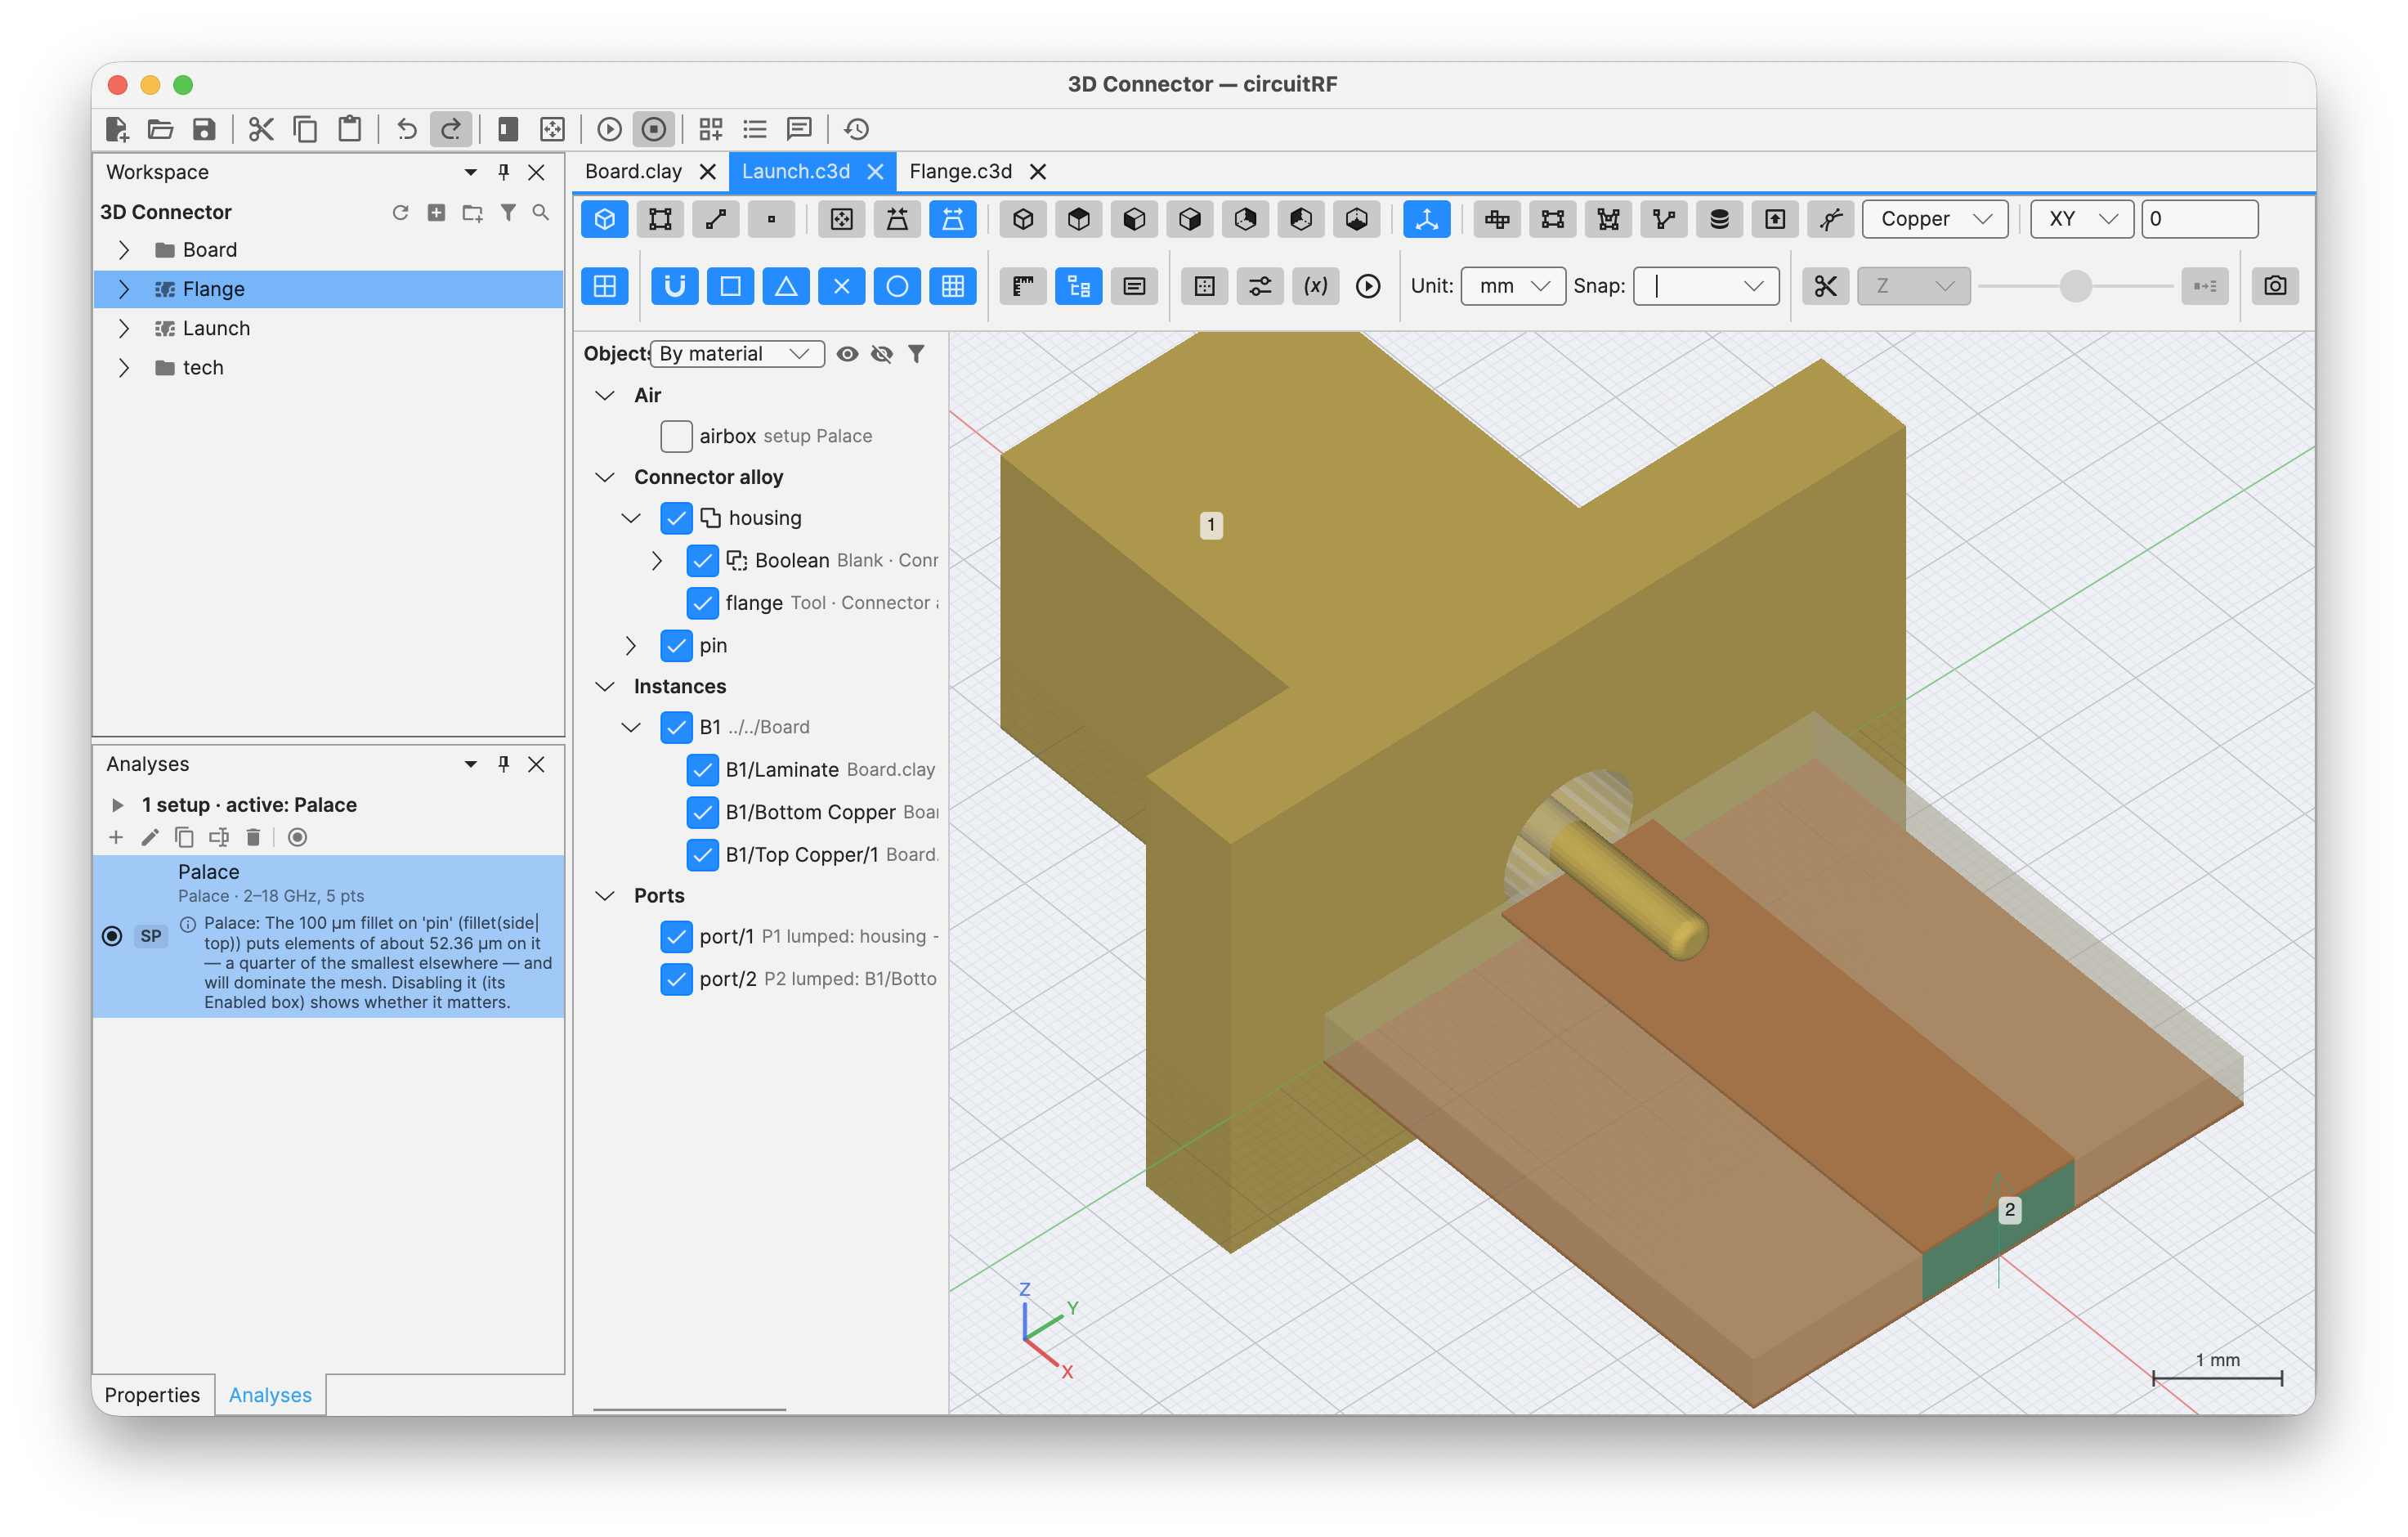Screen dimensions: 2408x1537
Task: Select the vertex selection mode icon
Action: pos(771,219)
